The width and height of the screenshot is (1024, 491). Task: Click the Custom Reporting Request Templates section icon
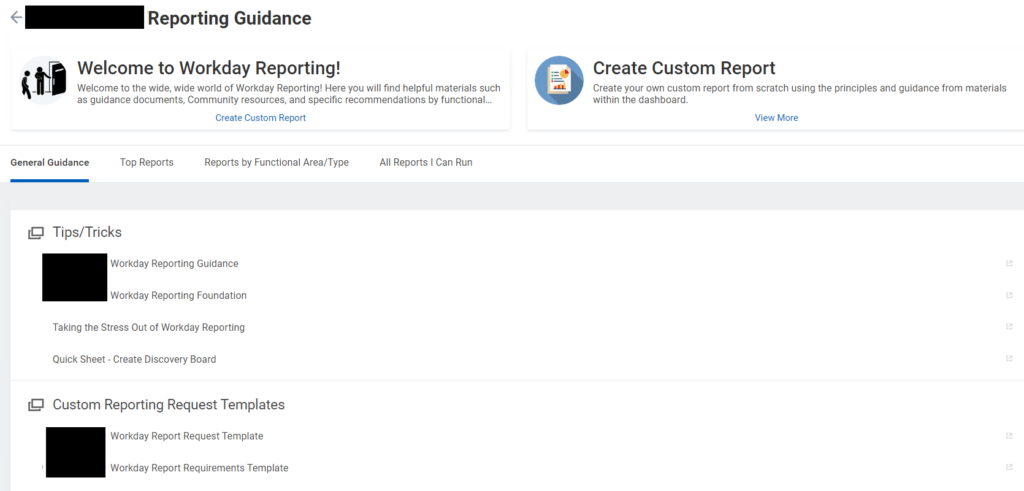point(35,405)
